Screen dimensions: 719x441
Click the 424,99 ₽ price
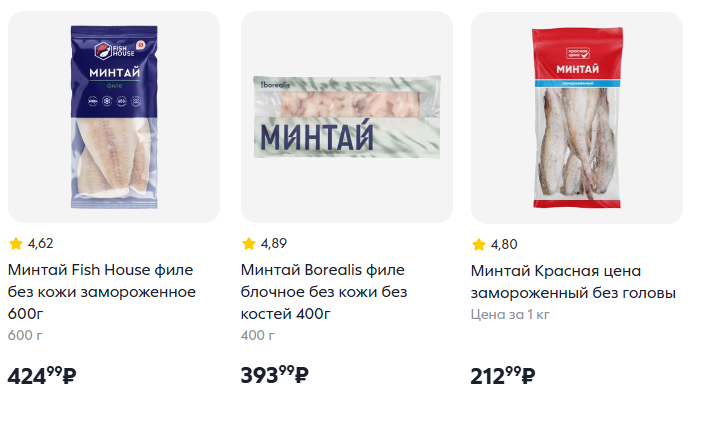click(42, 375)
